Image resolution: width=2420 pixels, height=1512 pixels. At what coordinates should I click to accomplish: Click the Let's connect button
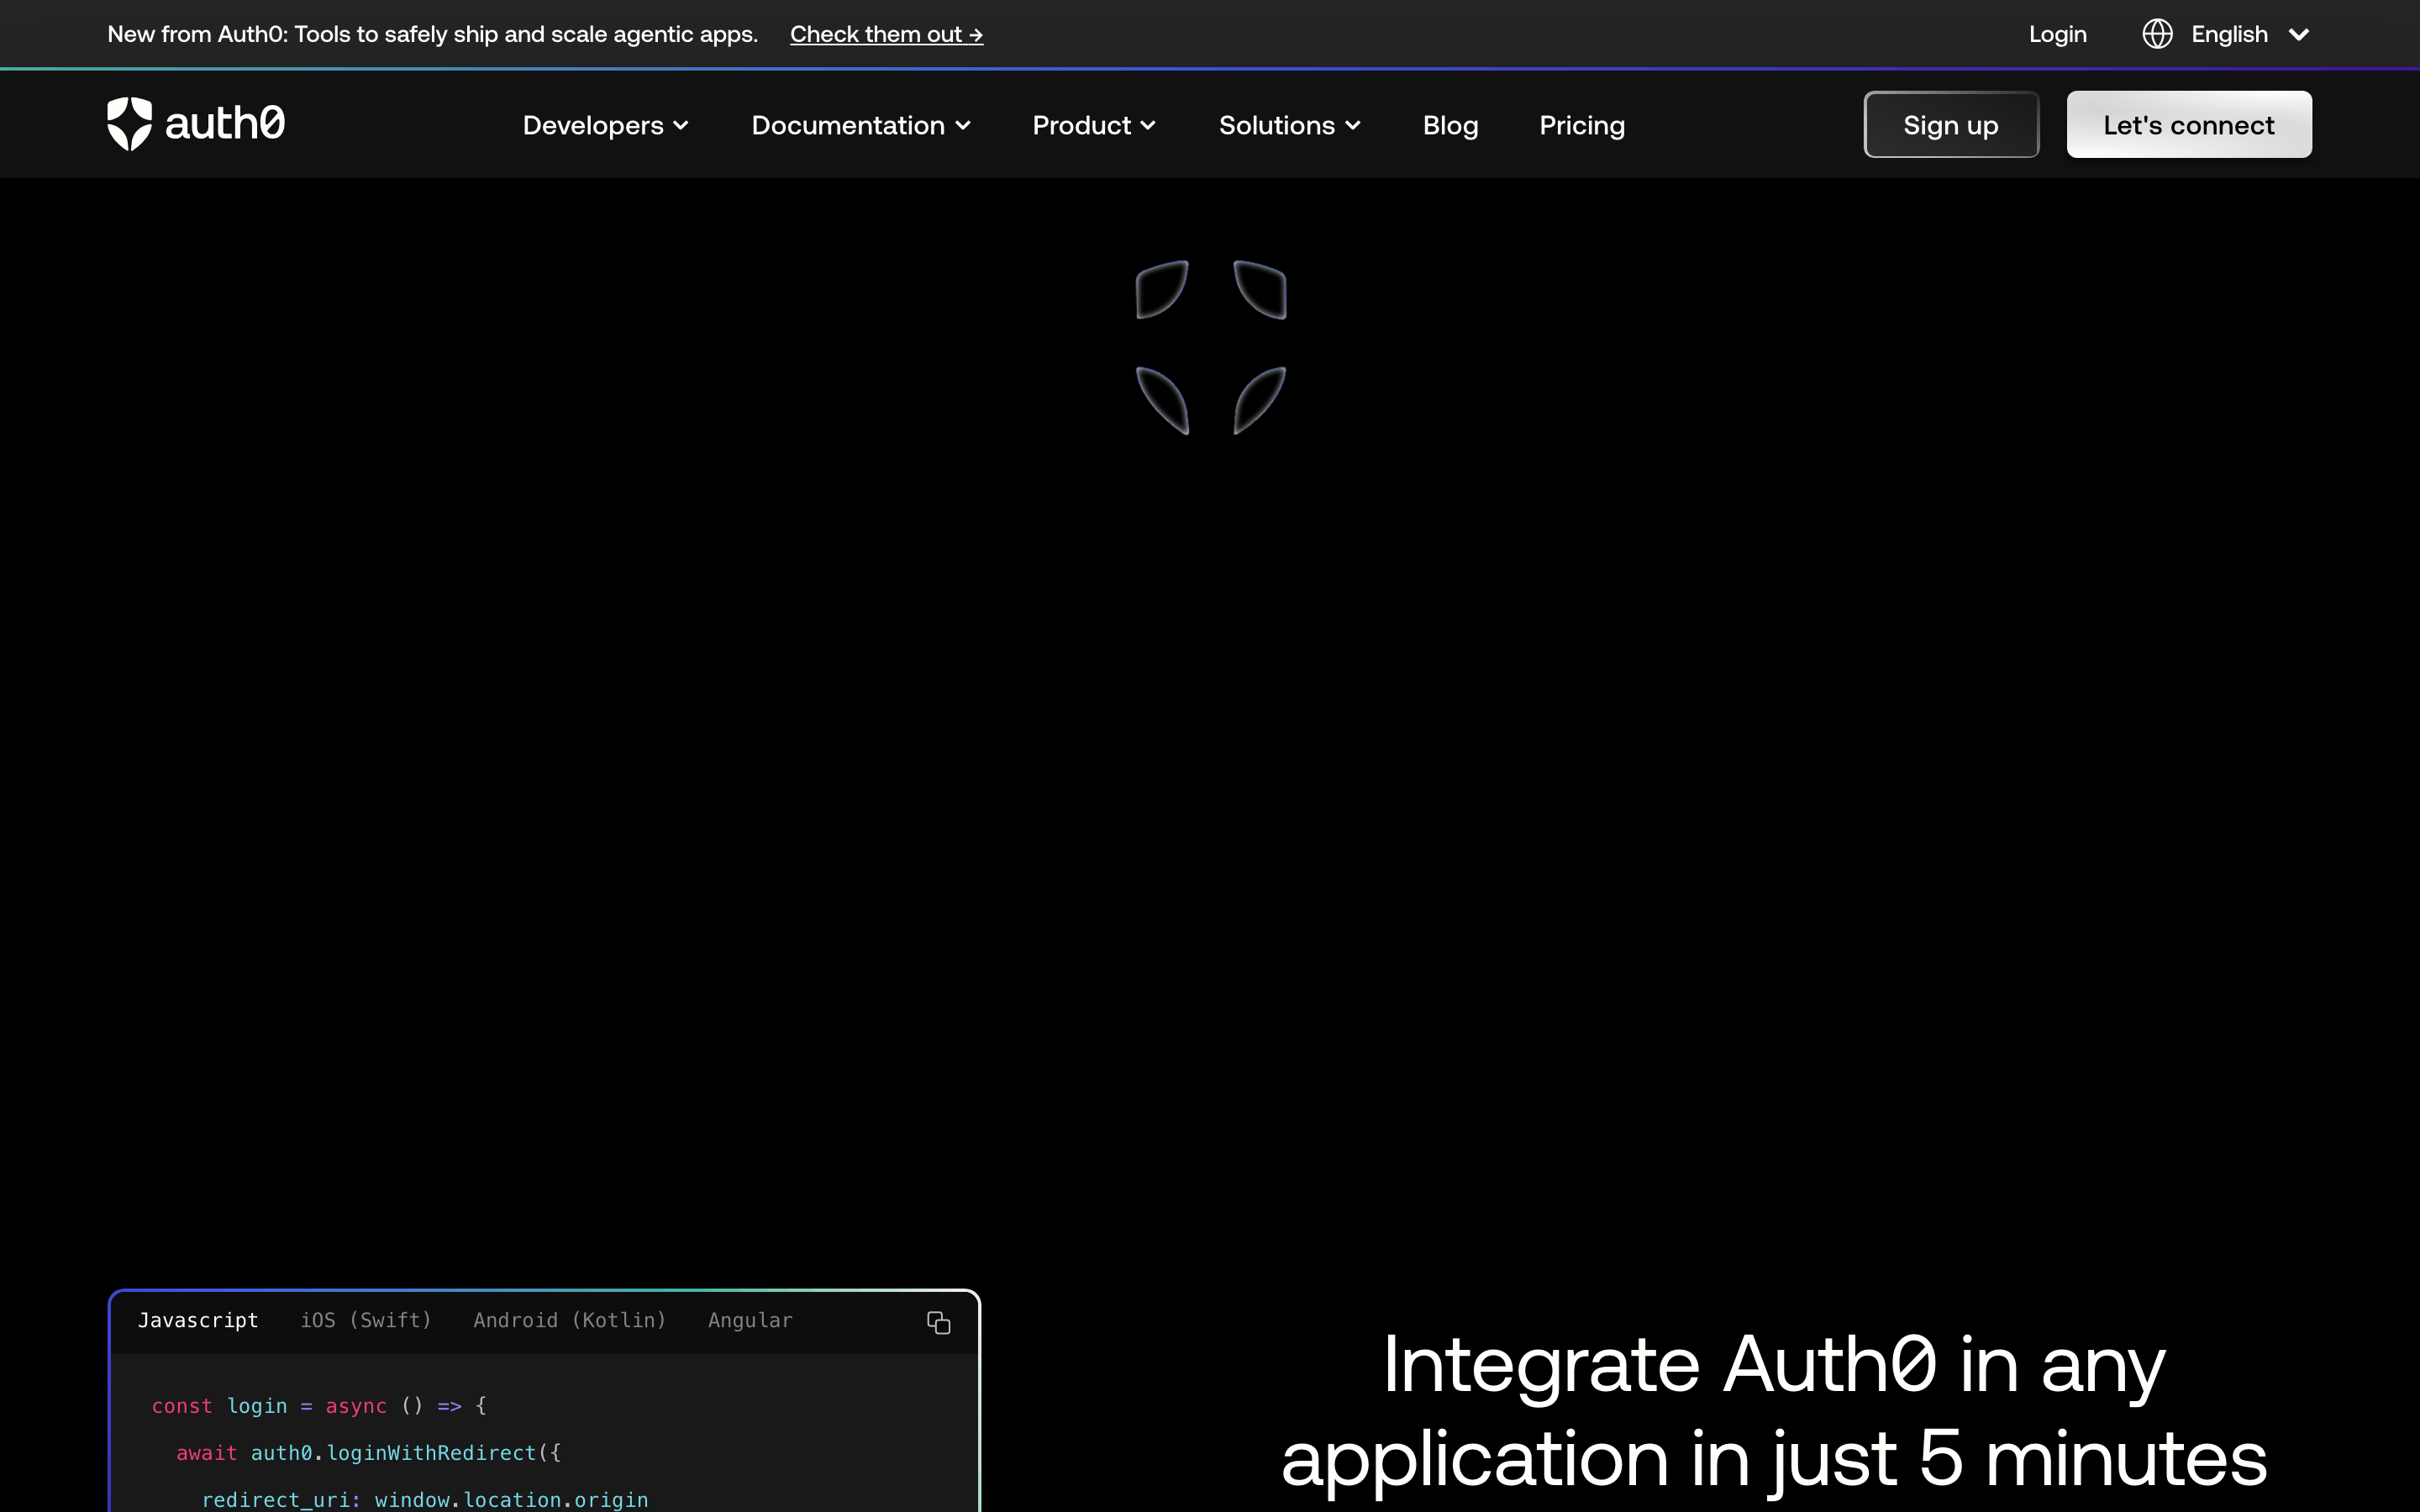coord(2189,124)
